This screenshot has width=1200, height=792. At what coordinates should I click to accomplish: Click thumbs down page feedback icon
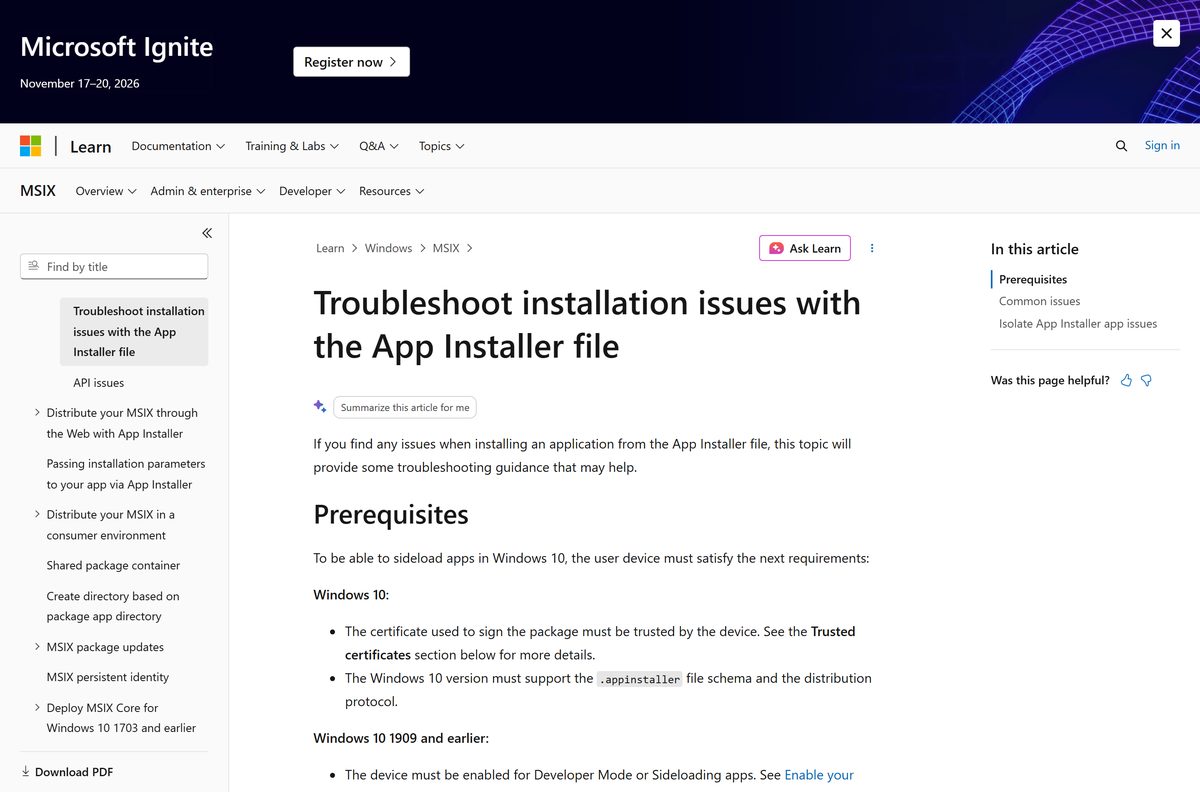(1147, 380)
